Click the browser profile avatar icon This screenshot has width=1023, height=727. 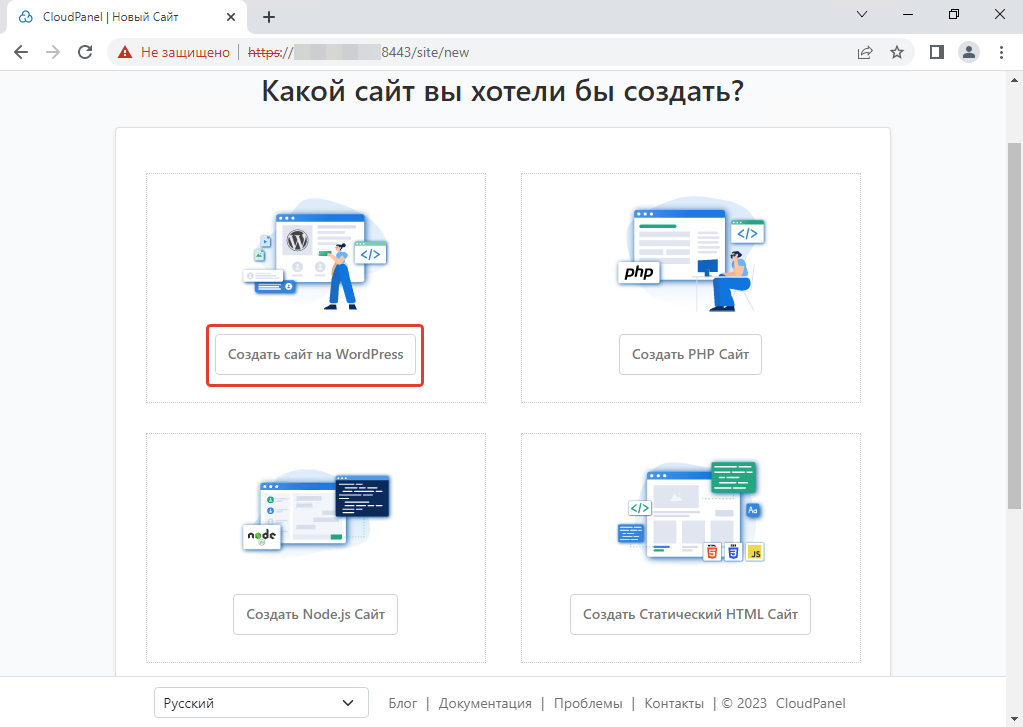click(968, 52)
